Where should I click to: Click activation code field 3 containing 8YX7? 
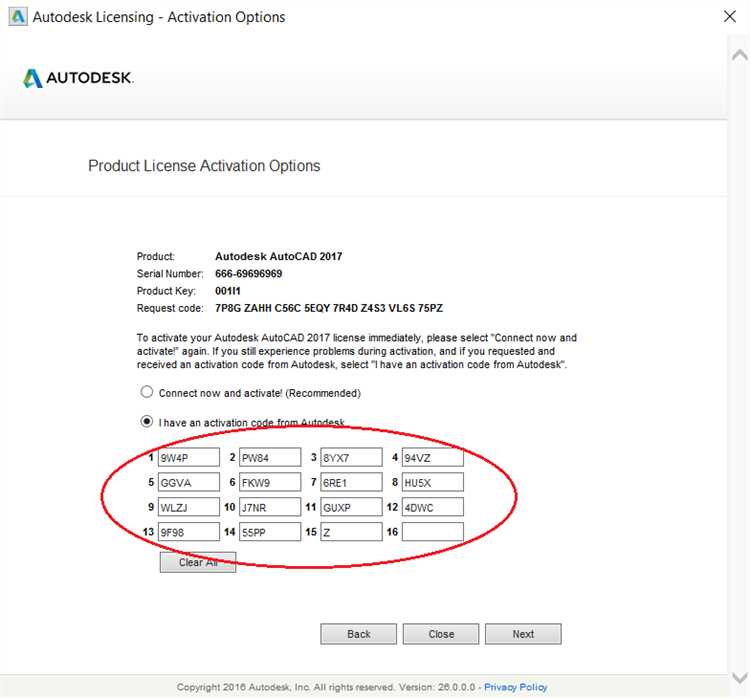click(352, 457)
